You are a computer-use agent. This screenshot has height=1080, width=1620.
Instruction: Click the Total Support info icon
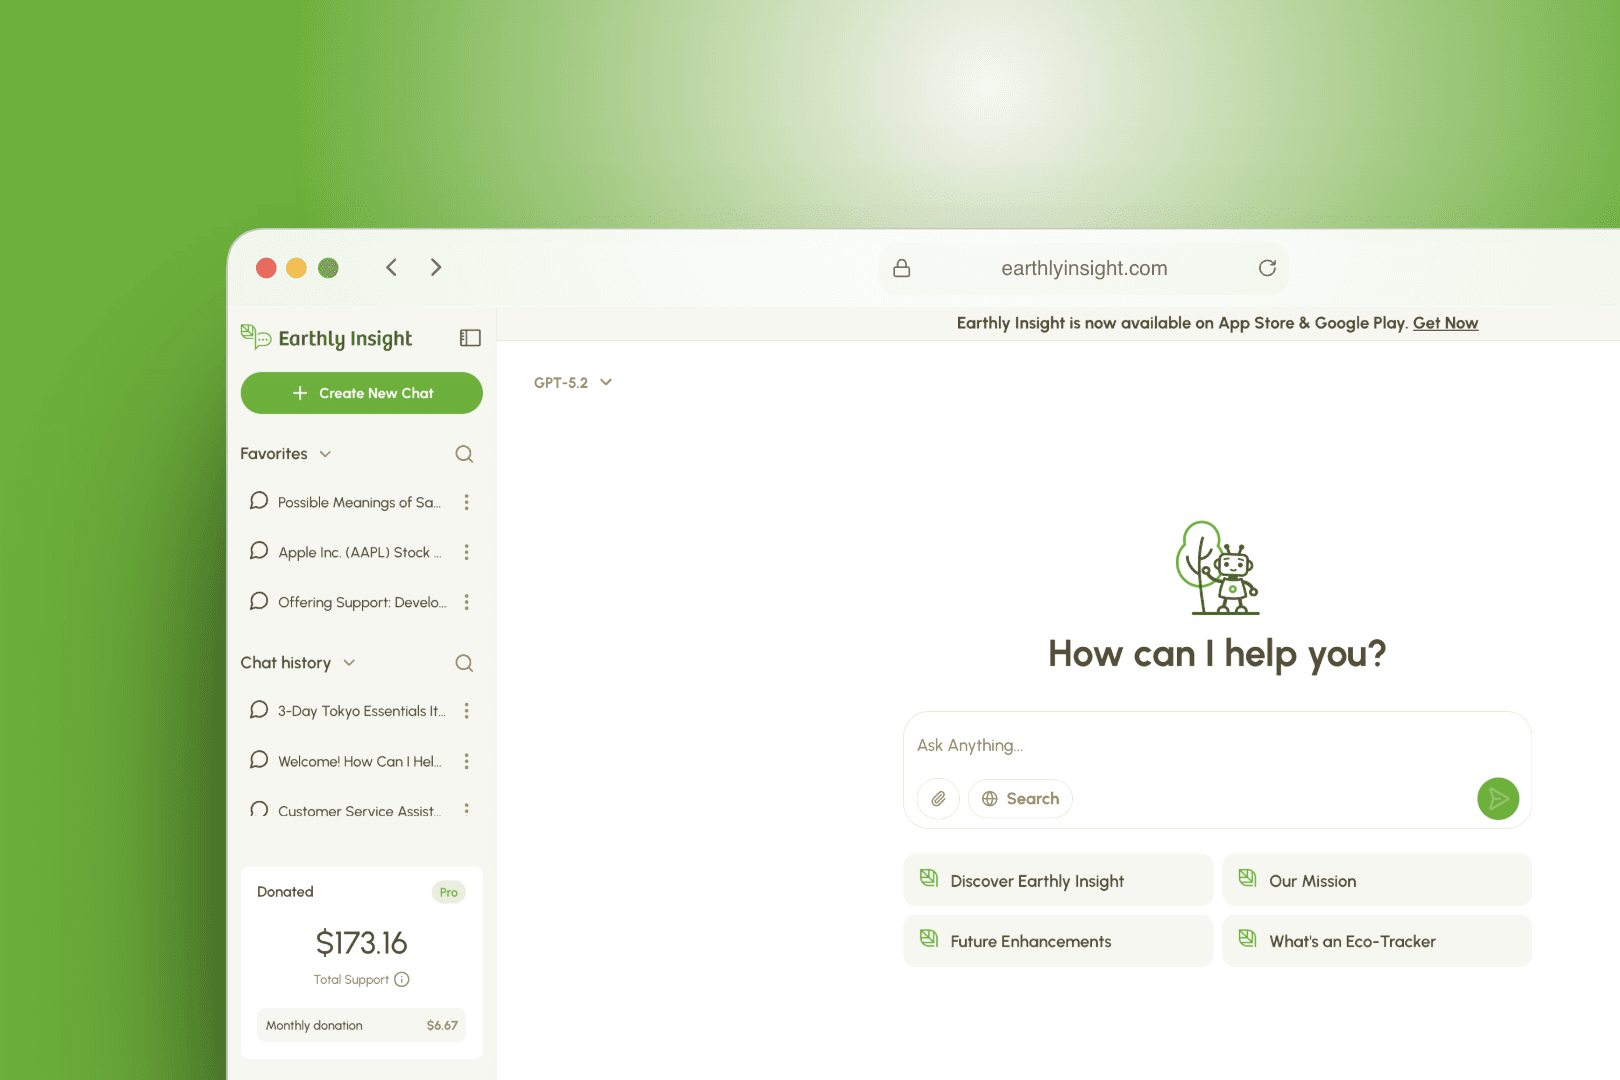click(x=402, y=980)
